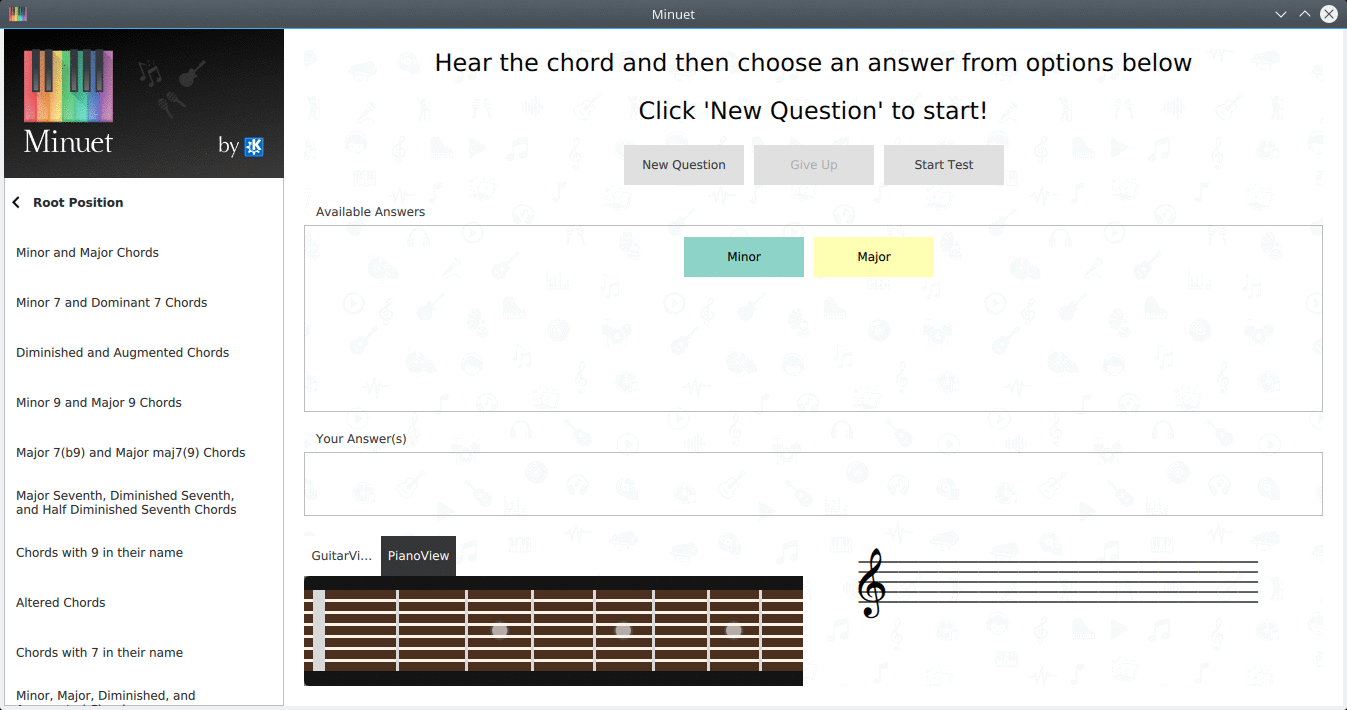
Task: Select the Altered Chords exercise
Action: (60, 603)
